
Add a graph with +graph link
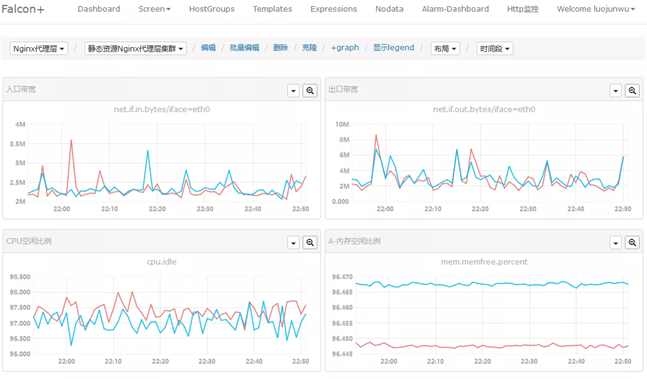[x=345, y=48]
